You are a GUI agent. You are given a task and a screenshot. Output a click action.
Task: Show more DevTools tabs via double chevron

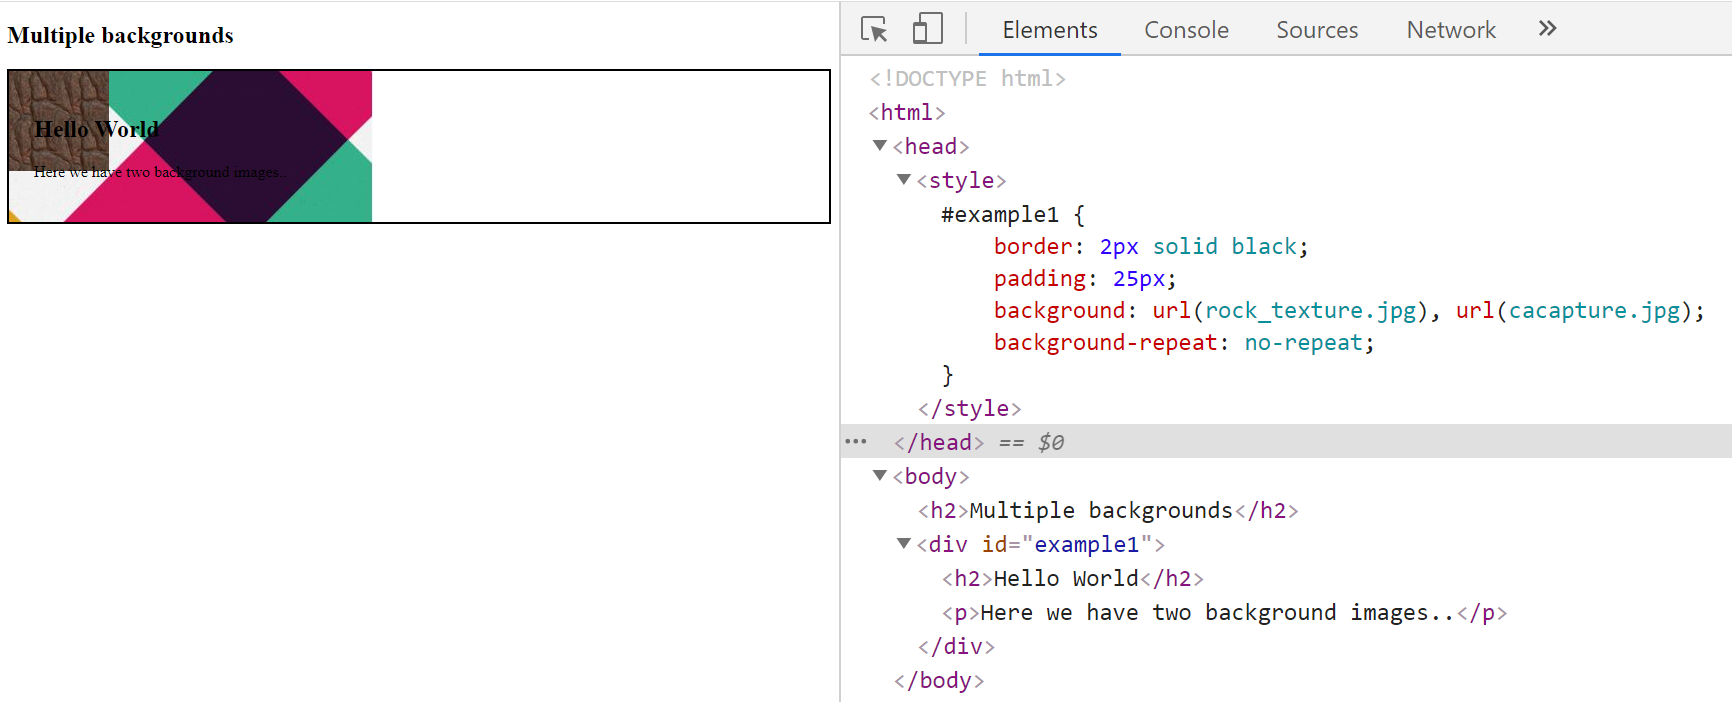click(1547, 29)
